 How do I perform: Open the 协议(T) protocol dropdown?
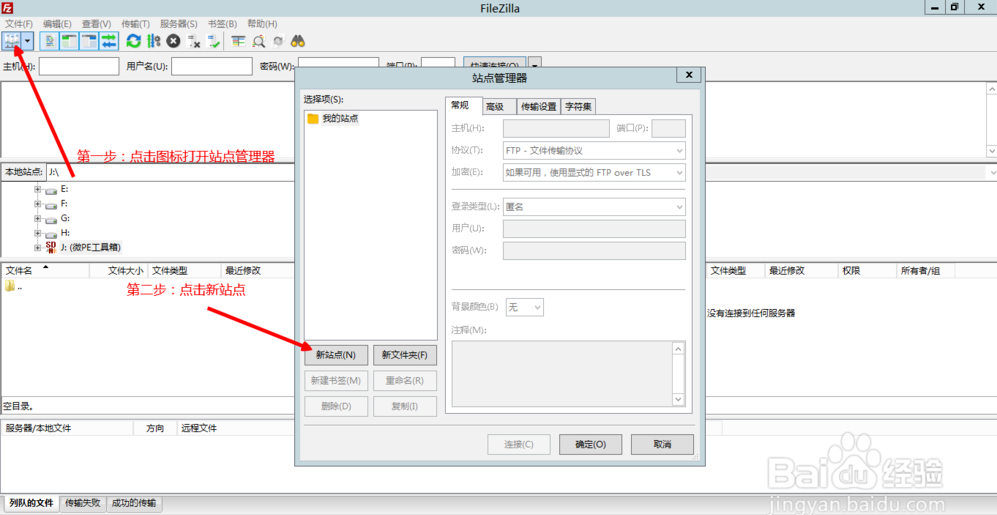pyautogui.click(x=594, y=151)
